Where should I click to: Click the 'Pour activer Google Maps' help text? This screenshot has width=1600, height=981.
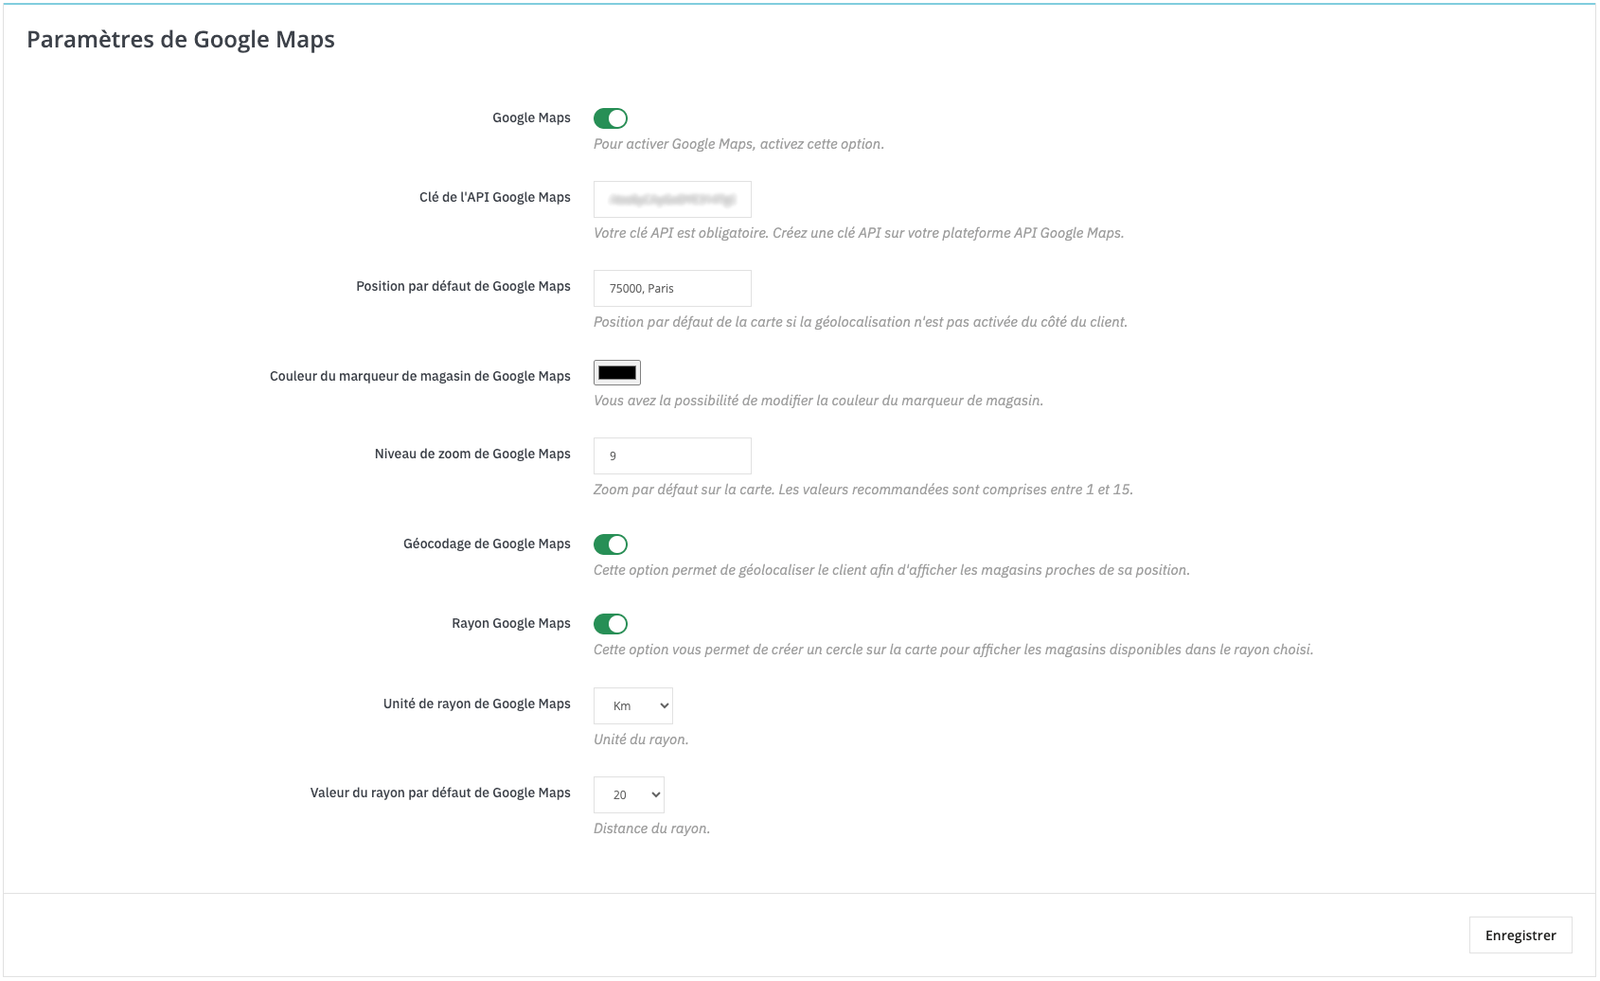tap(738, 144)
